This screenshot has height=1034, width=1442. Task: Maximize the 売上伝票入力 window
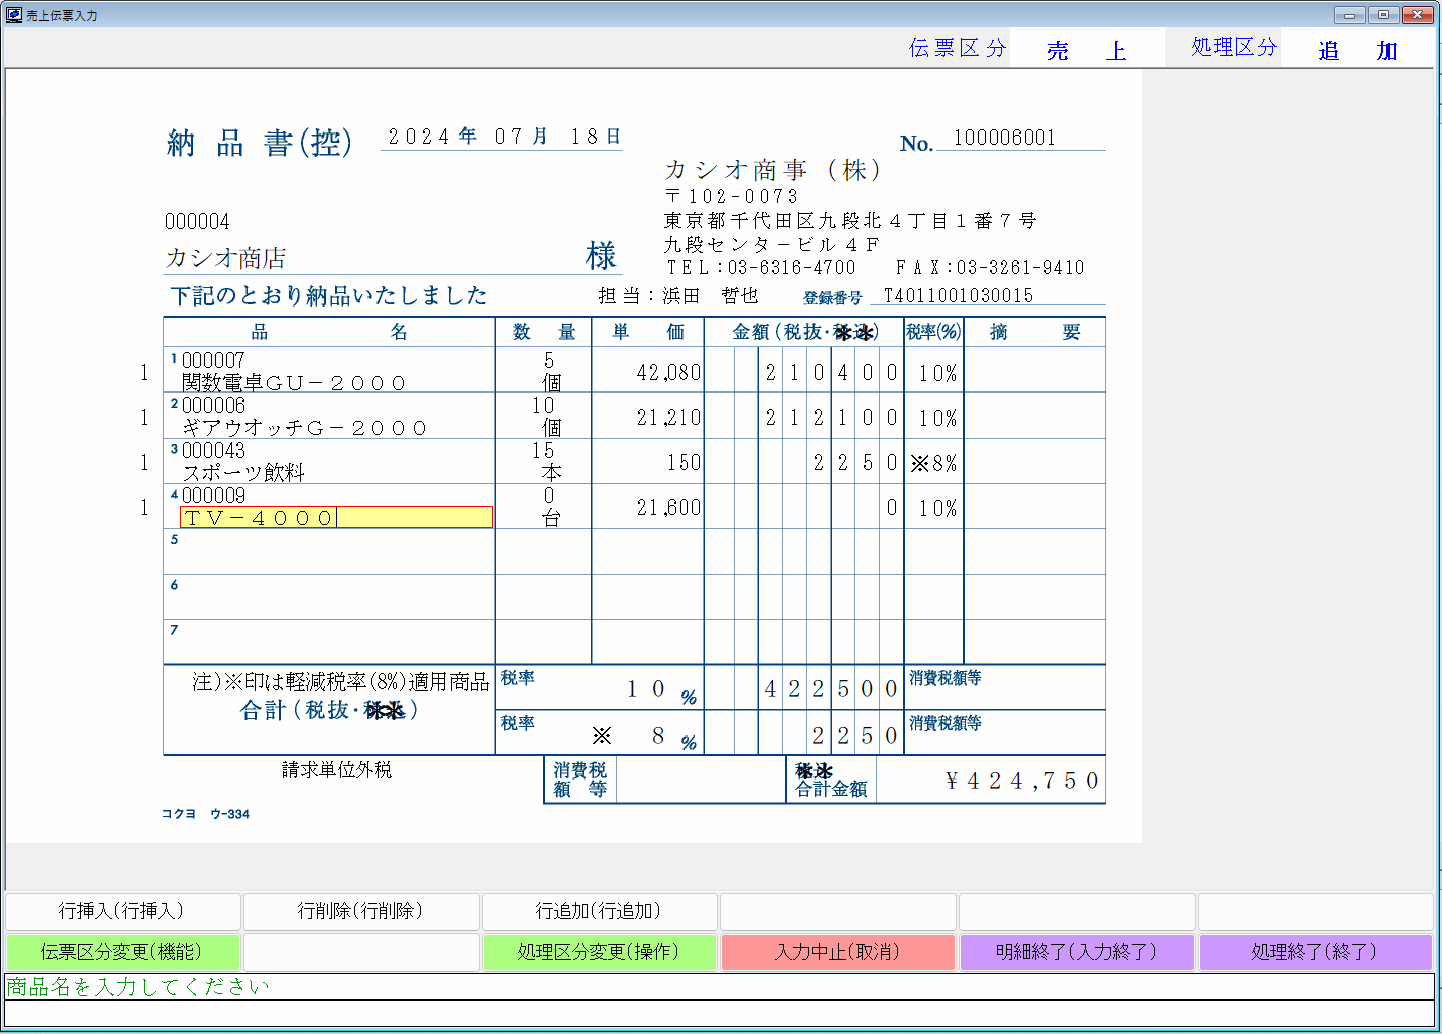[x=1383, y=15]
